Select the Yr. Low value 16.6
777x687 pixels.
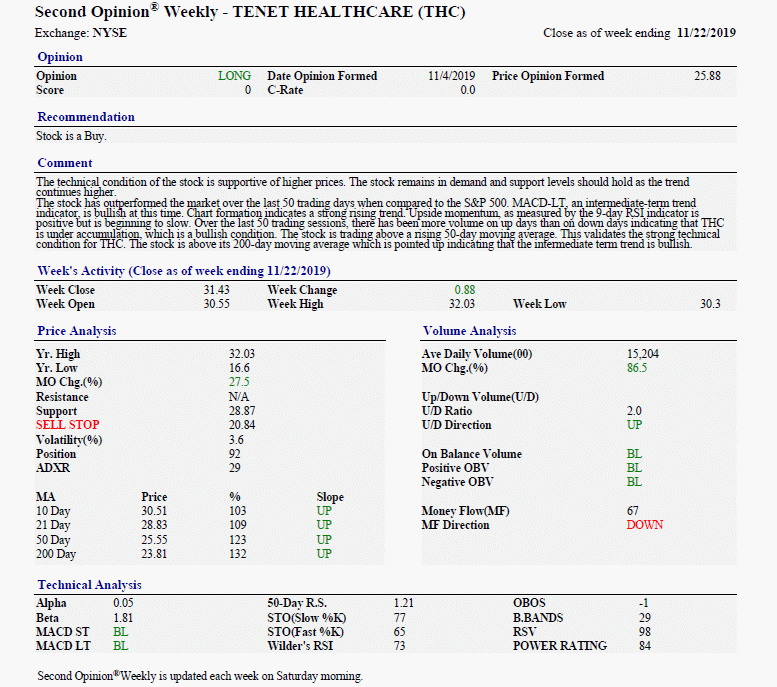pyautogui.click(x=239, y=368)
